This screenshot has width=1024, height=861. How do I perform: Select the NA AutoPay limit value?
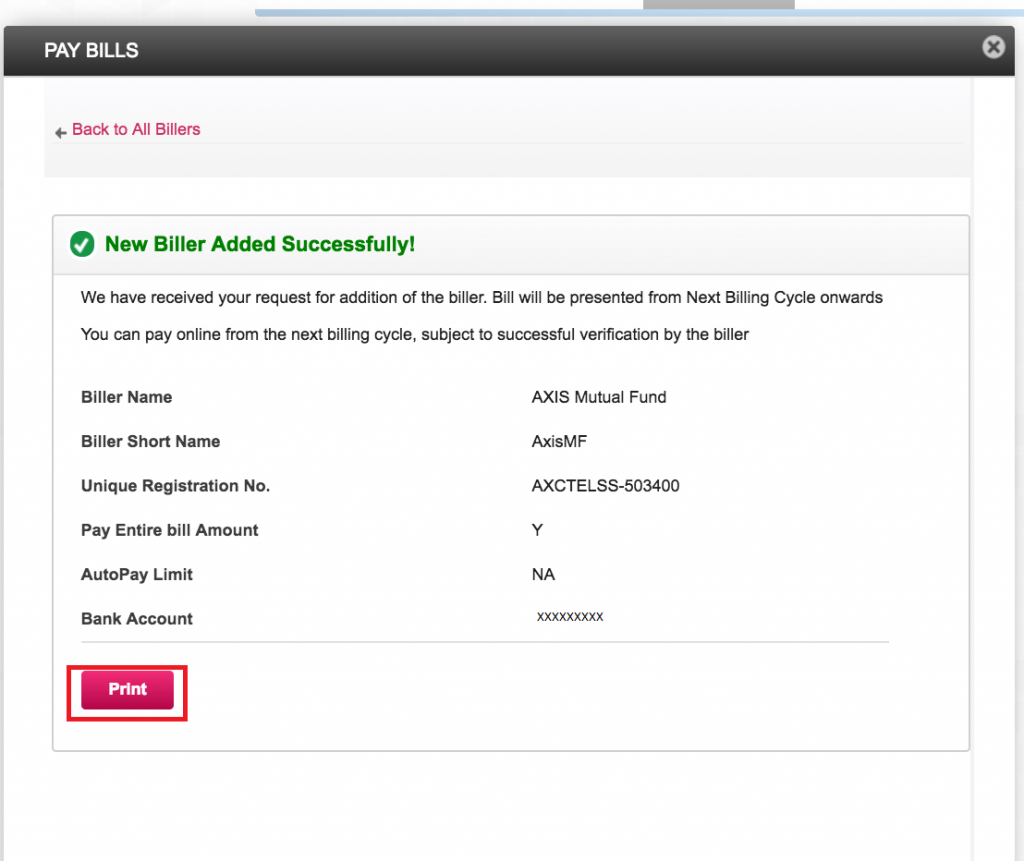tap(543, 574)
